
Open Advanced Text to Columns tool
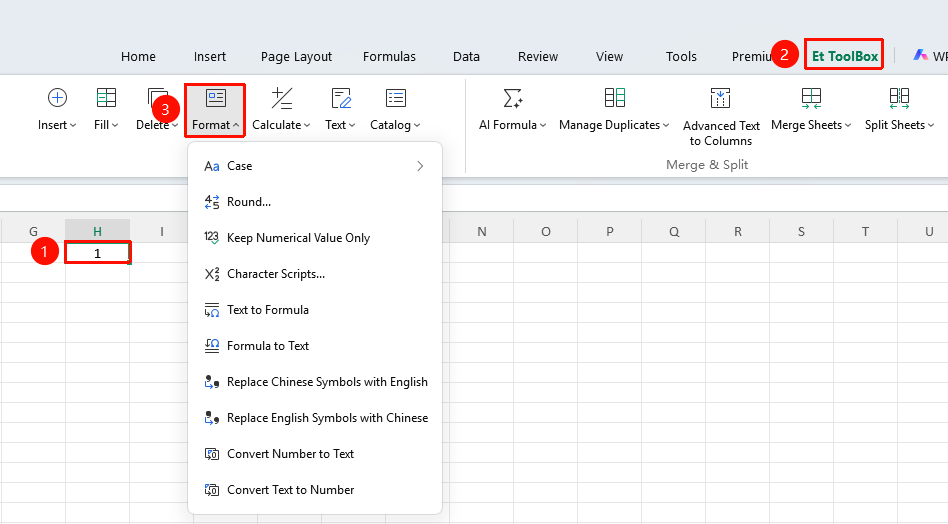click(x=720, y=118)
